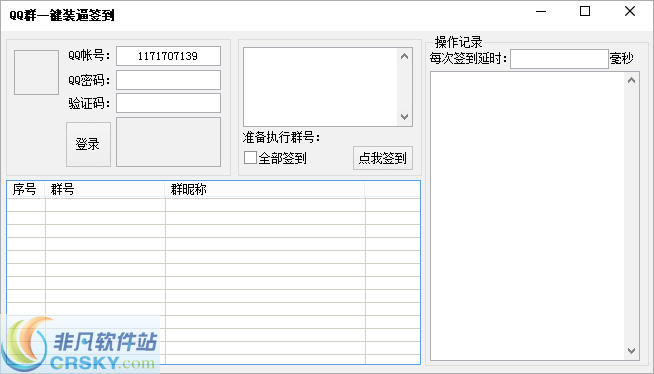
Task: Click the 群号 column header
Action: [105, 190]
